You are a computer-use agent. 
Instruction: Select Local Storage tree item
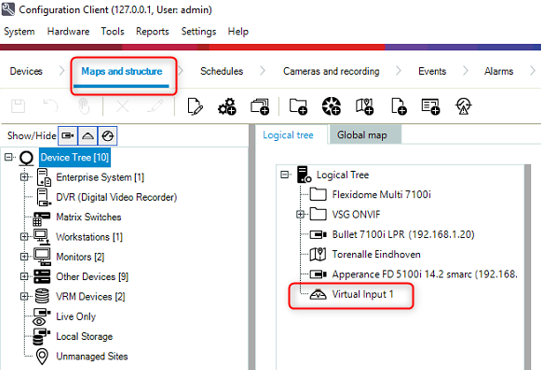[85, 337]
